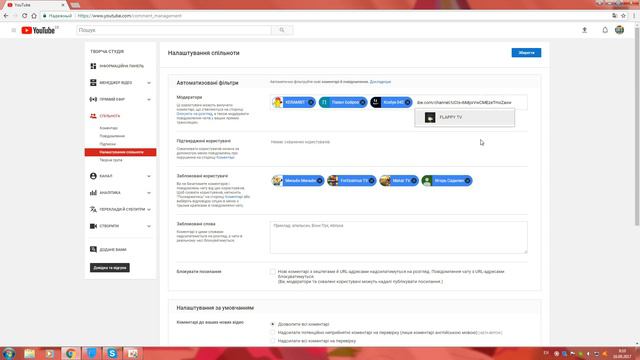Unblock Minisilo Minisilo with its x icon
The height and width of the screenshot is (360, 640).
[x=320, y=180]
